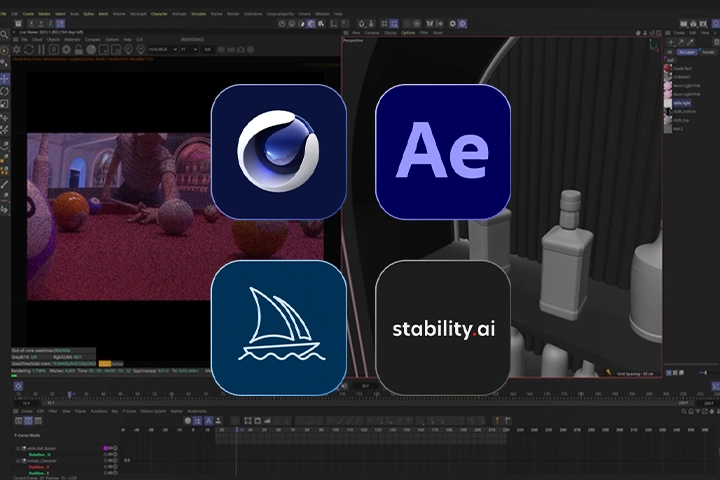This screenshot has width=720, height=480.
Task: Open the Octane menu
Action: coord(304,14)
